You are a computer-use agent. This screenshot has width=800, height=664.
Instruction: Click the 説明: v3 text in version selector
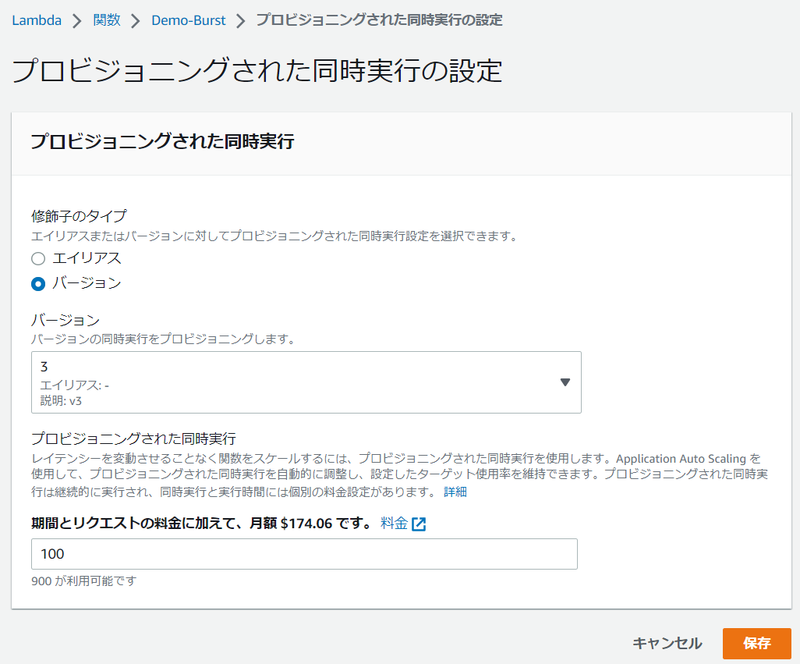coord(61,401)
